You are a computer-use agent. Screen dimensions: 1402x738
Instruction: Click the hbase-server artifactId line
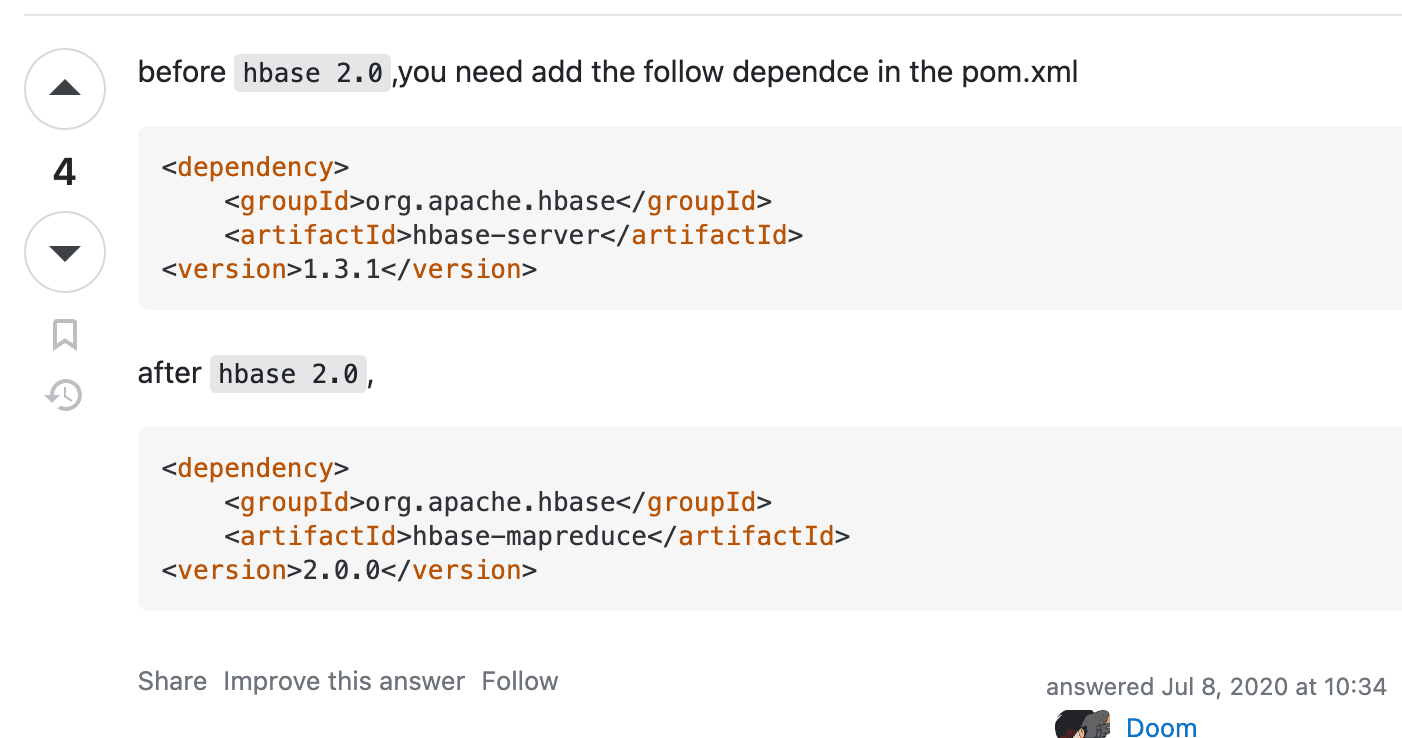click(514, 235)
